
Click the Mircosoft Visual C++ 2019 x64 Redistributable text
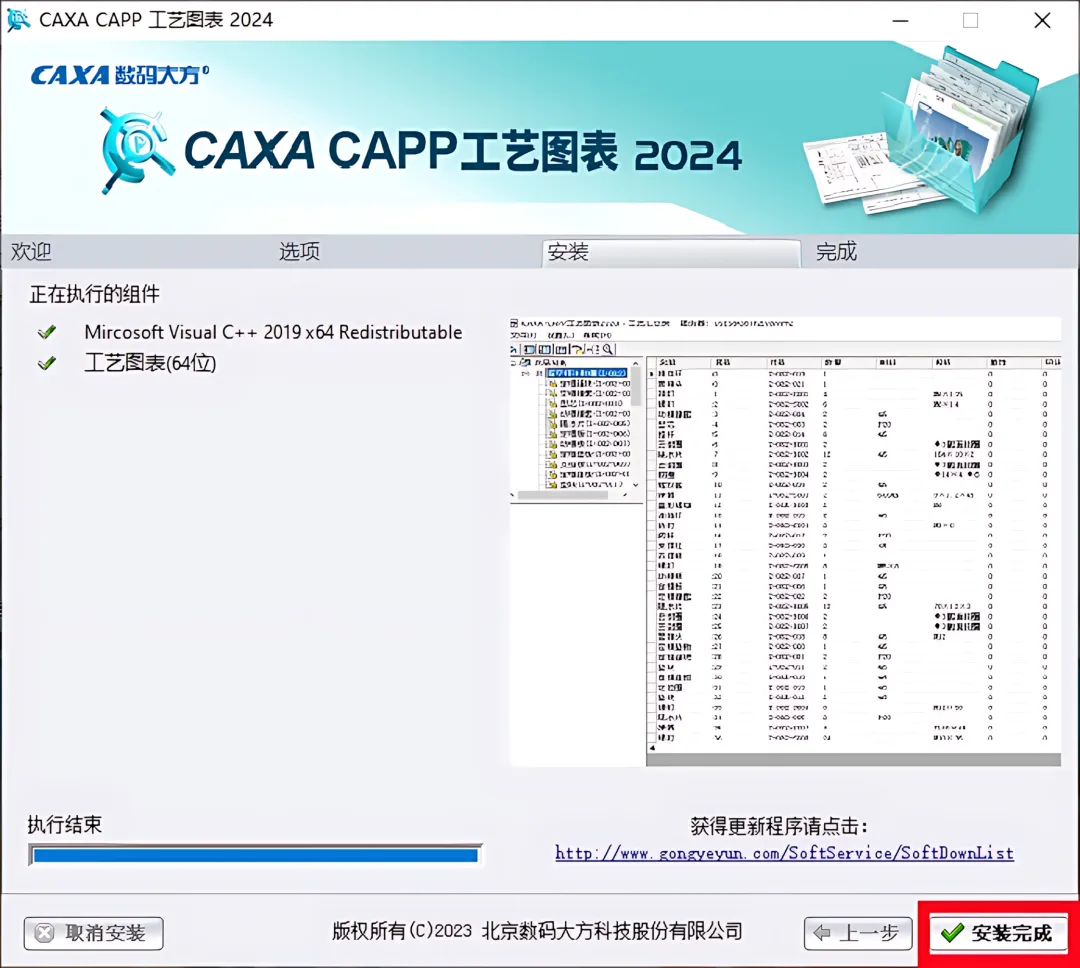(273, 332)
